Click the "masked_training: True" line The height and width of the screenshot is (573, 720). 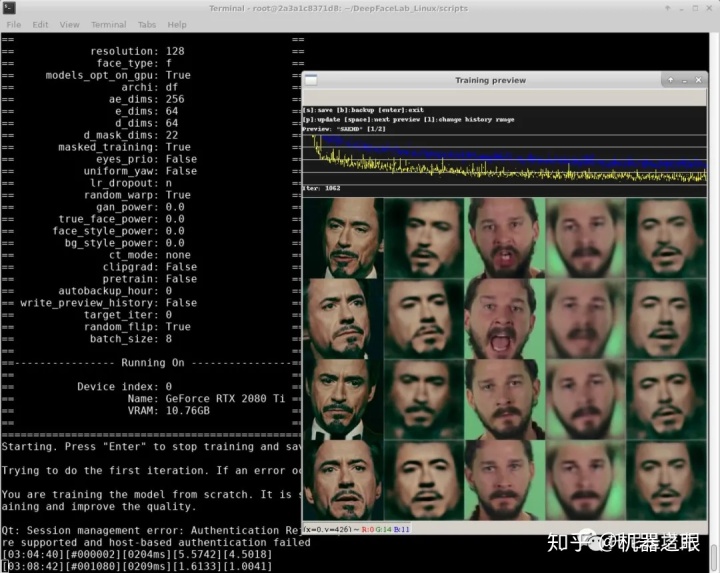coord(124,147)
